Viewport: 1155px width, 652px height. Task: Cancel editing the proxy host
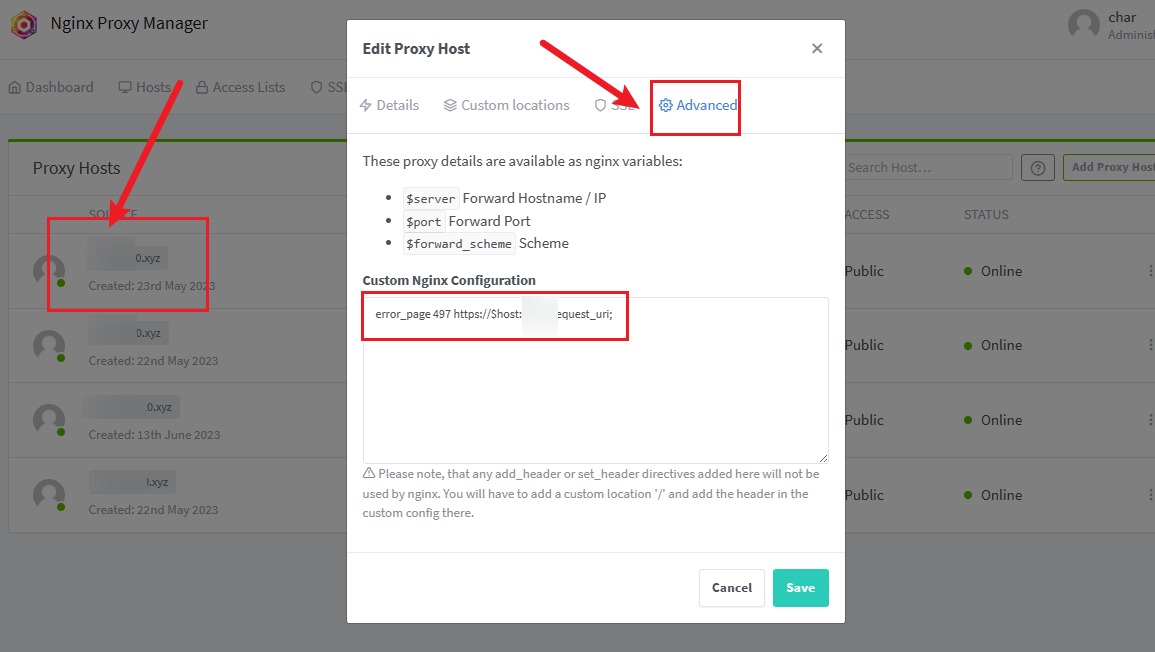pos(731,588)
